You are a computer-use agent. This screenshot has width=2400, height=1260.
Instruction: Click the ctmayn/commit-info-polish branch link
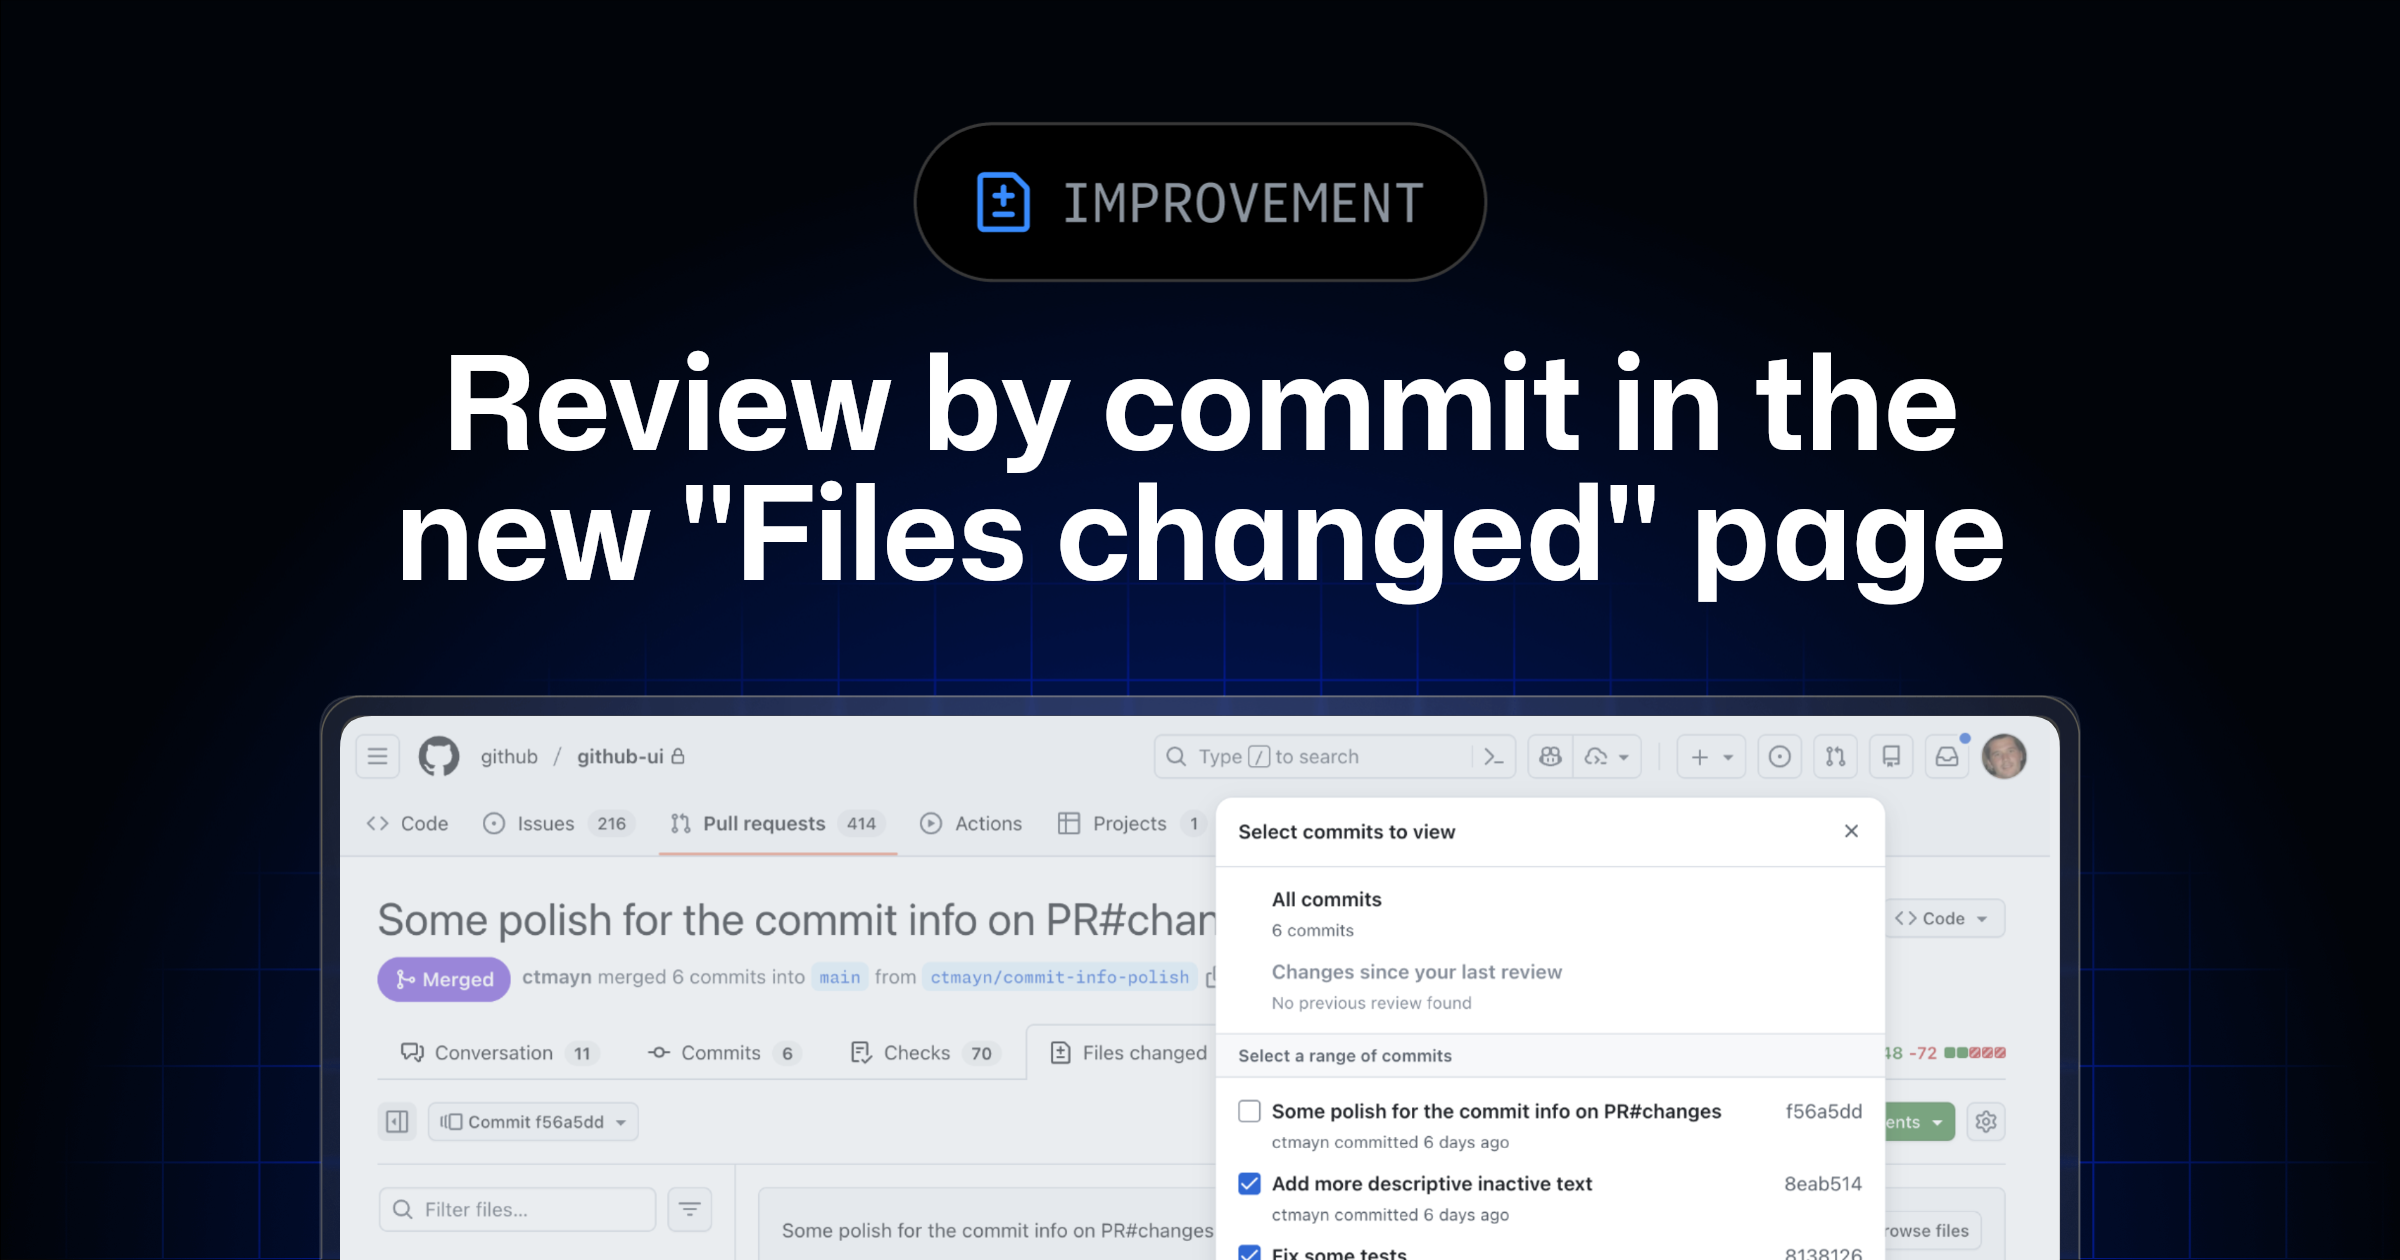[1058, 977]
